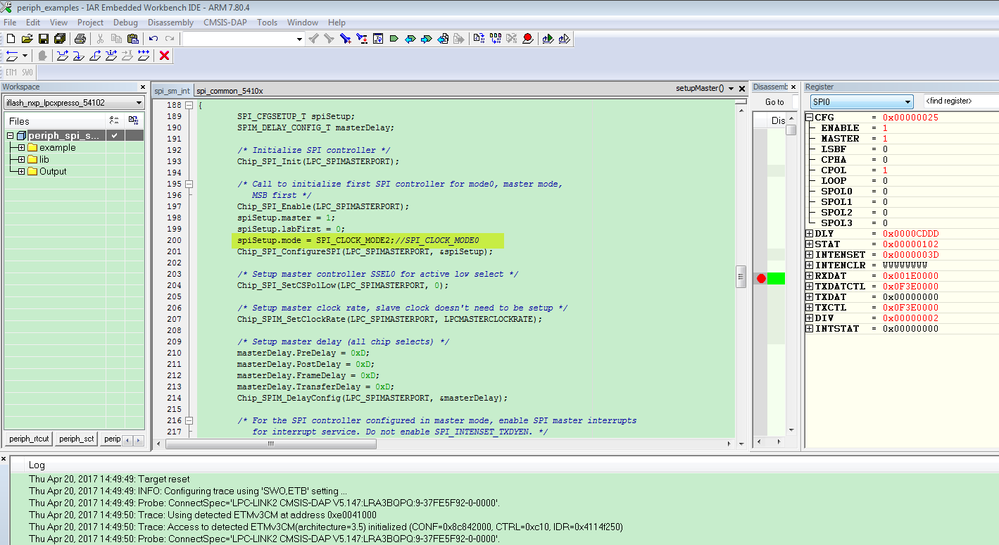Stop debugging with the red X icon
Image resolution: width=999 pixels, height=545 pixels.
[164, 56]
